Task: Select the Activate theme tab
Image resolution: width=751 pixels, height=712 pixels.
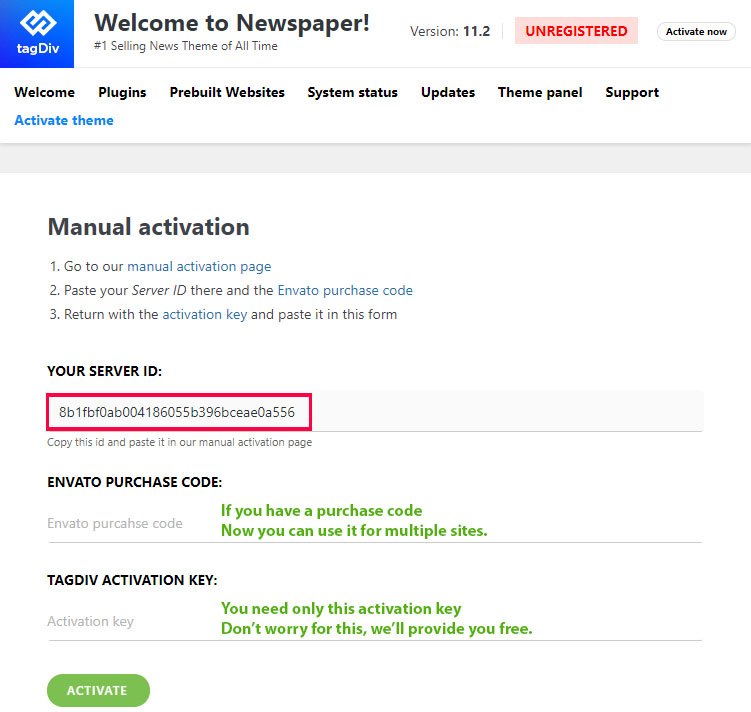Action: click(x=64, y=120)
